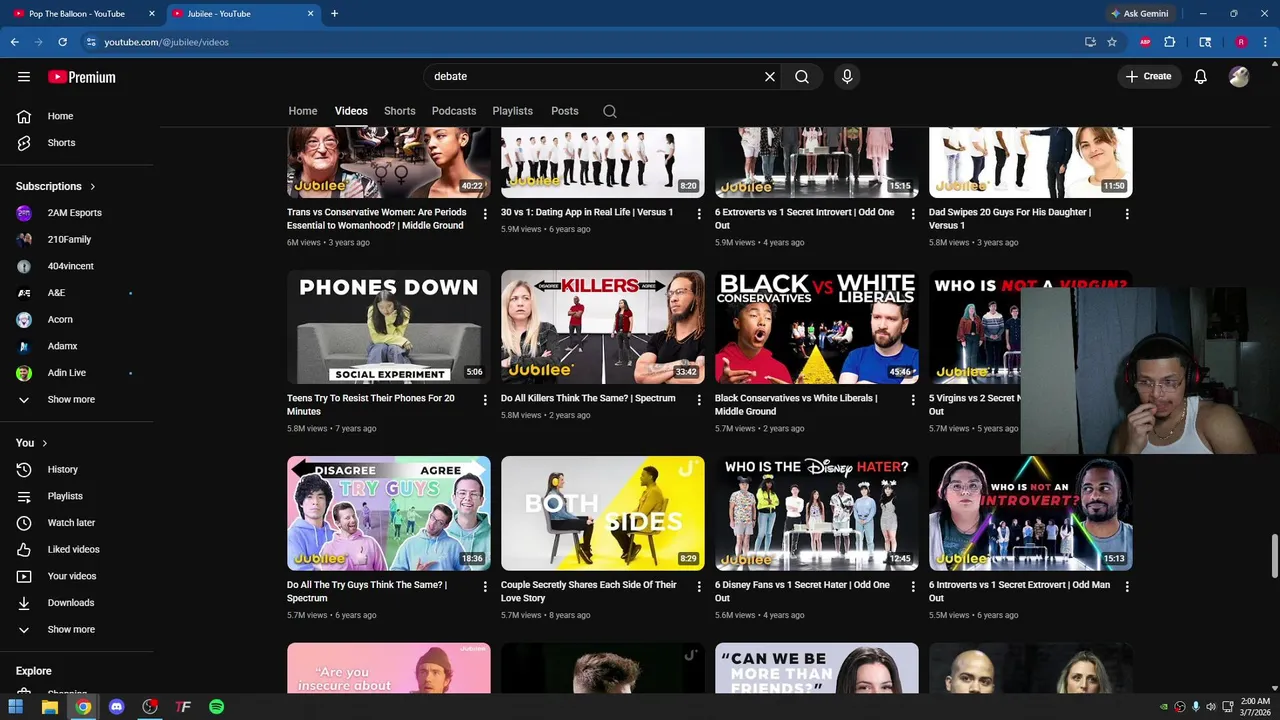Viewport: 1280px width, 720px height.
Task: Expand the Subscriptions section chevron
Action: tap(93, 186)
